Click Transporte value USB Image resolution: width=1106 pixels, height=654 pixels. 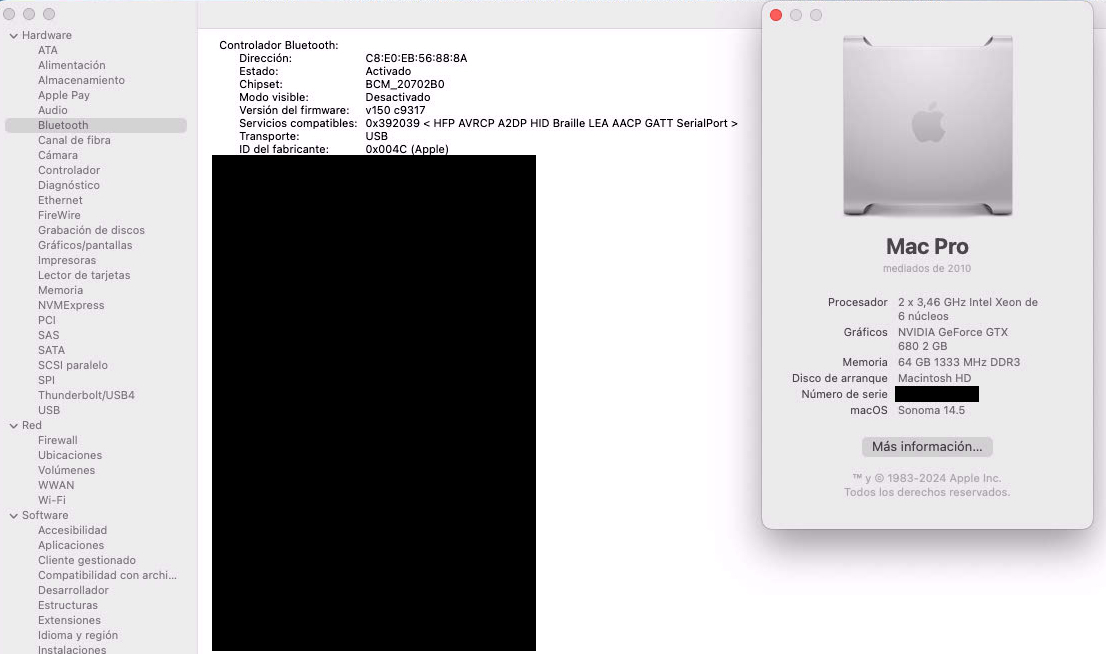tap(377, 136)
